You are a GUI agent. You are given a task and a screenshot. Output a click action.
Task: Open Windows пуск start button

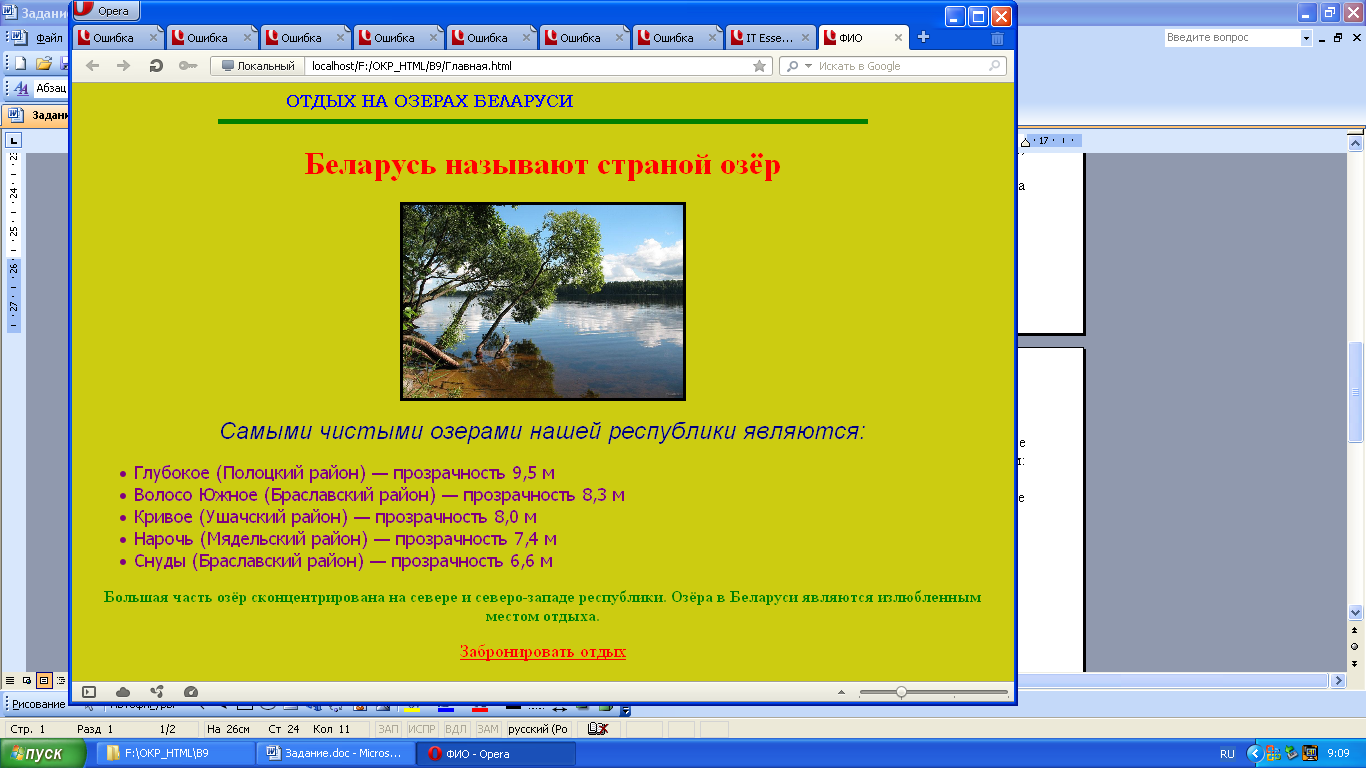tap(43, 753)
